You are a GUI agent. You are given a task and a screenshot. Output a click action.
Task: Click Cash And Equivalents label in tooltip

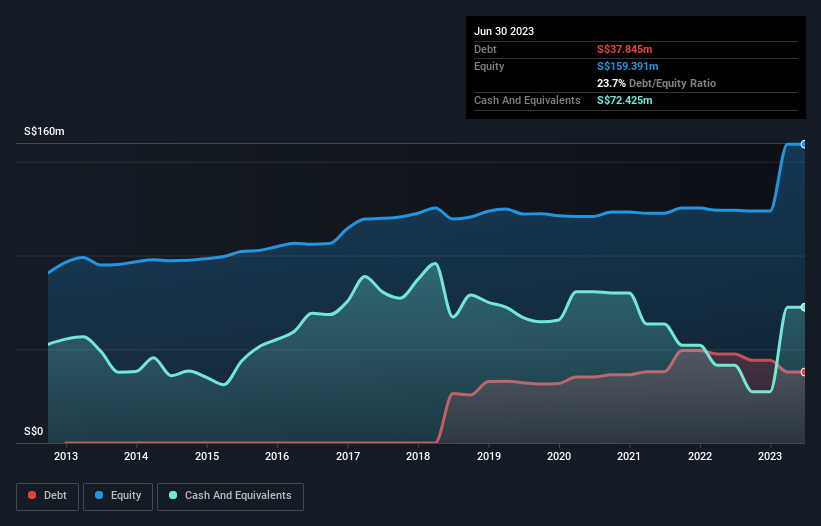tap(527, 100)
